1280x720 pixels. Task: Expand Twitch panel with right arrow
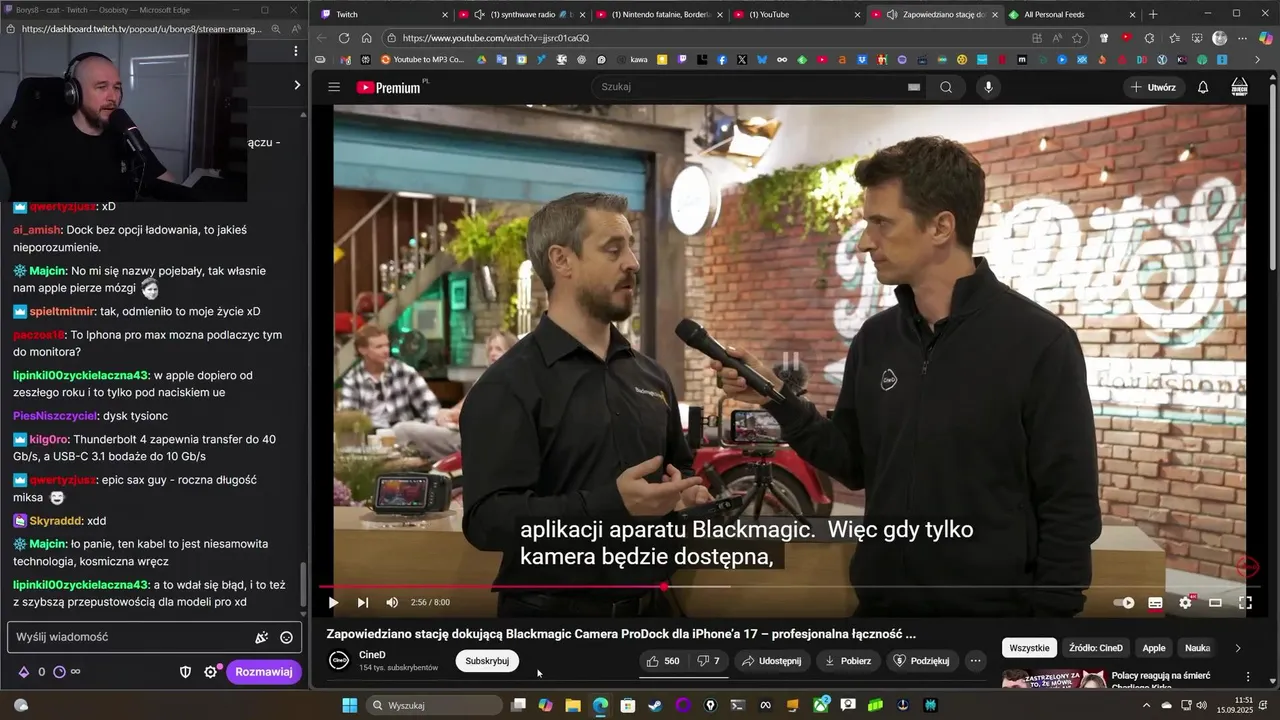[296, 85]
